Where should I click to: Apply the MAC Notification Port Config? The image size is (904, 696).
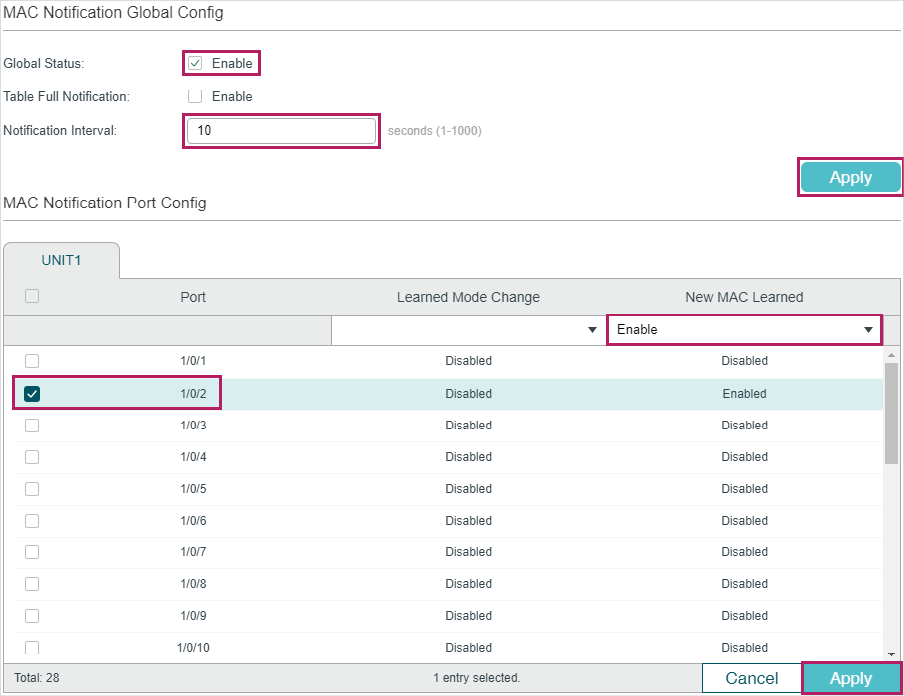[851, 679]
